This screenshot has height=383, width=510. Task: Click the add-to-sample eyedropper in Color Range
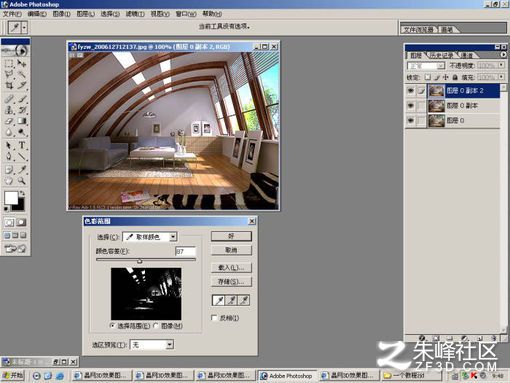232,300
